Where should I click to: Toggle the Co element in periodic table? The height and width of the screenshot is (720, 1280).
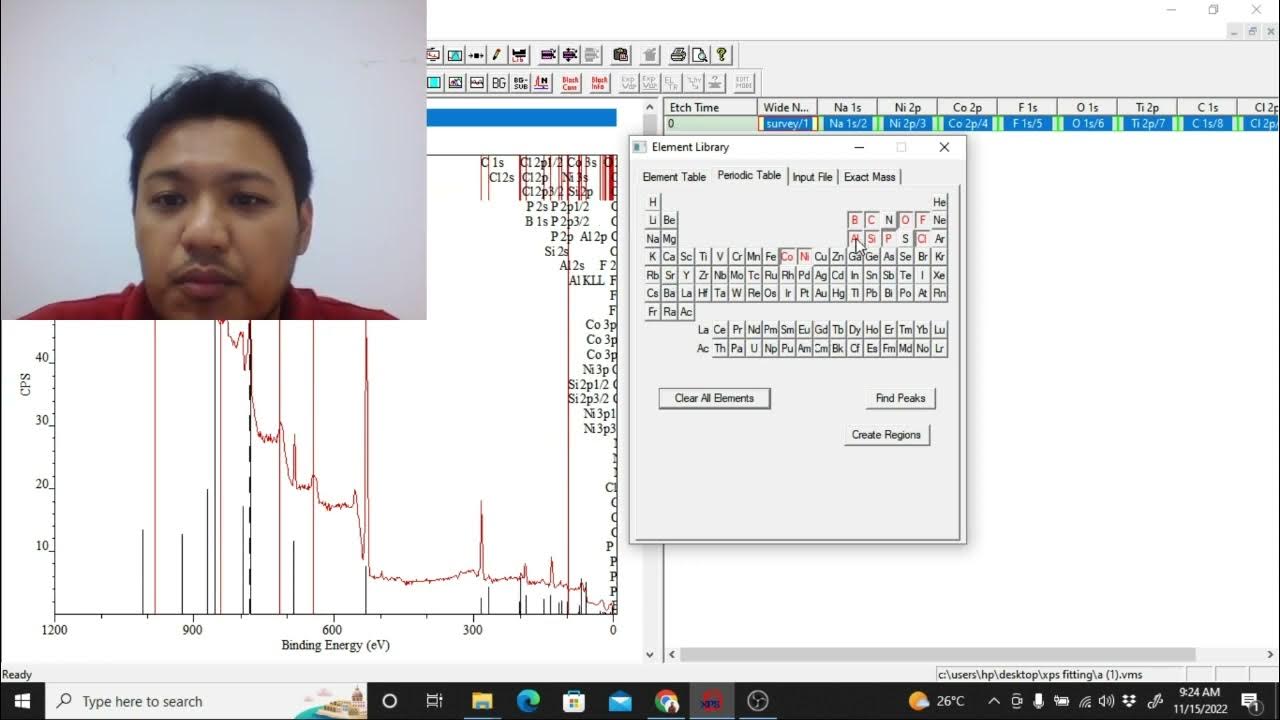787,257
